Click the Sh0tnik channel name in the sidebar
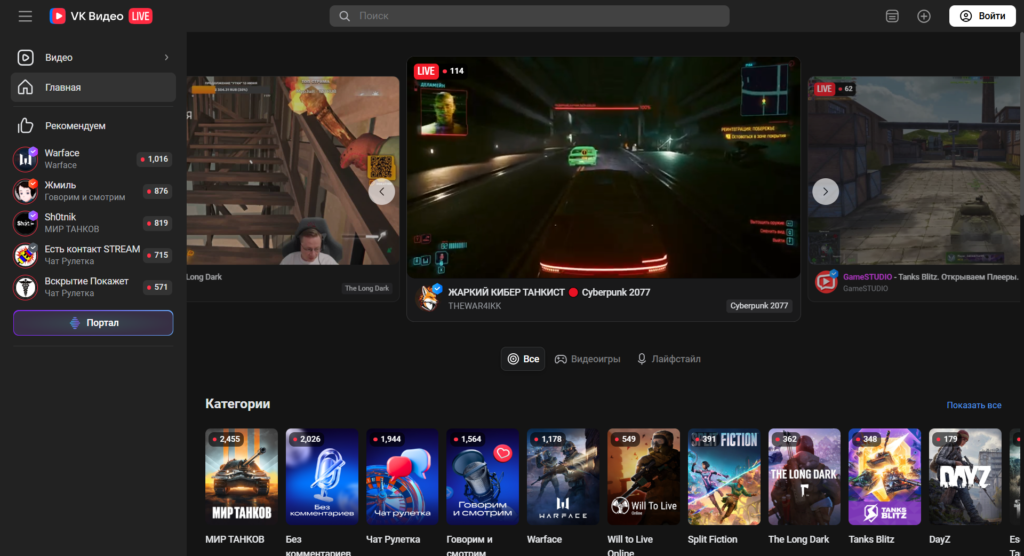 [60, 217]
